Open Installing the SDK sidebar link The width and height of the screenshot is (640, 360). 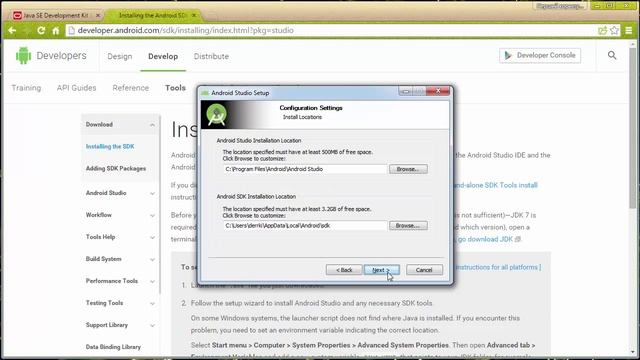point(110,146)
